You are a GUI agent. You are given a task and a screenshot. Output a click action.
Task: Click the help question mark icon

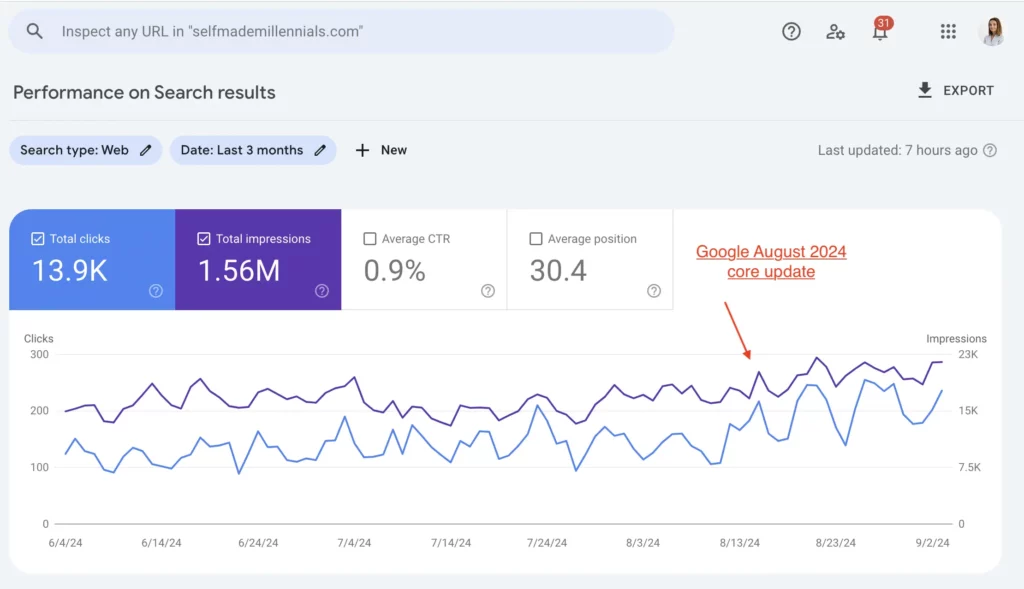tap(790, 31)
